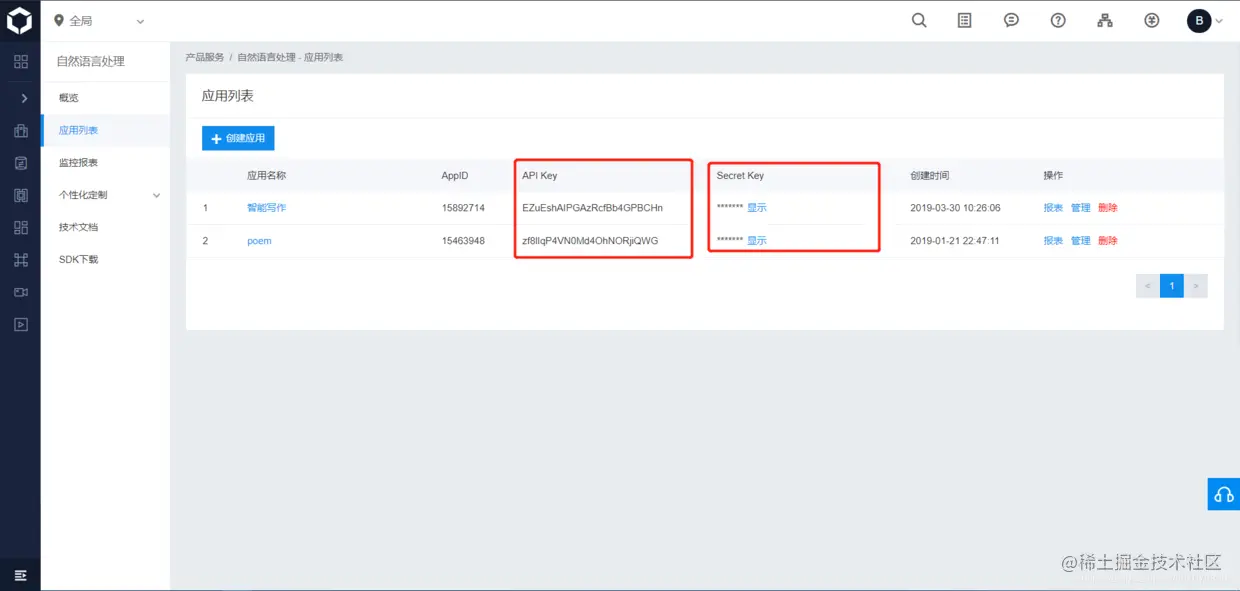Click the location pin icon next to 全局
The height and width of the screenshot is (591, 1240).
pyautogui.click(x=59, y=21)
